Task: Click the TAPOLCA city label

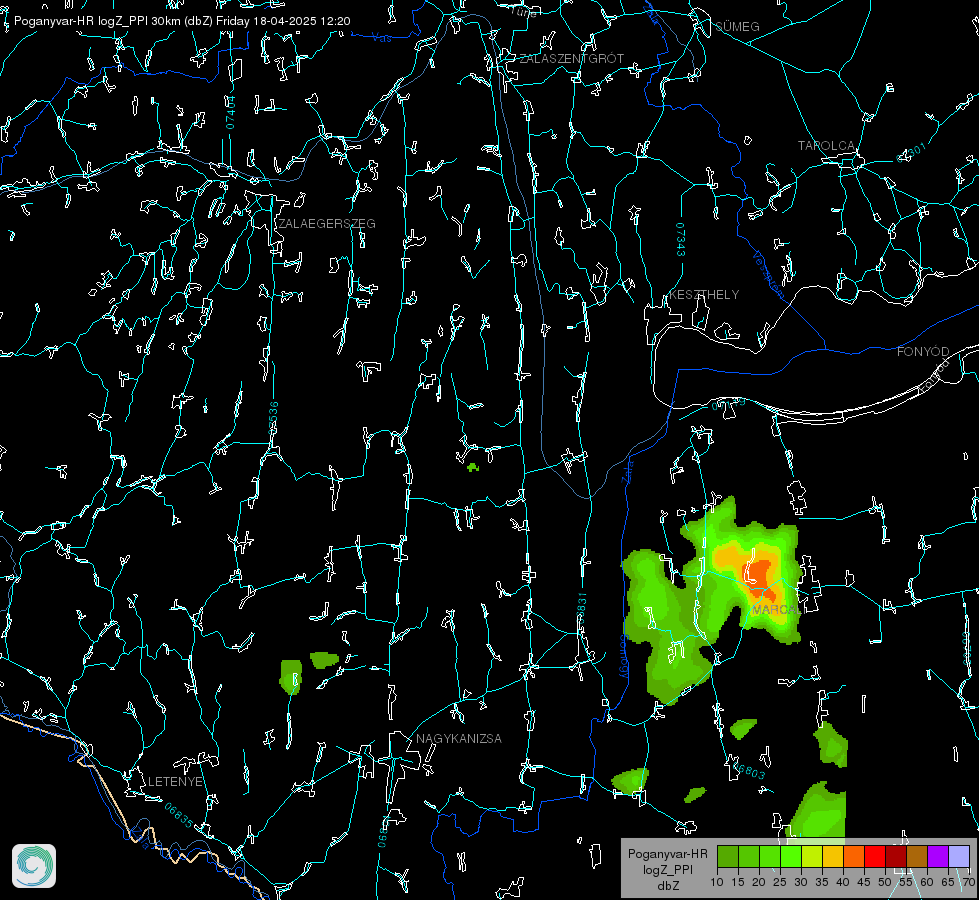Action: click(x=827, y=146)
